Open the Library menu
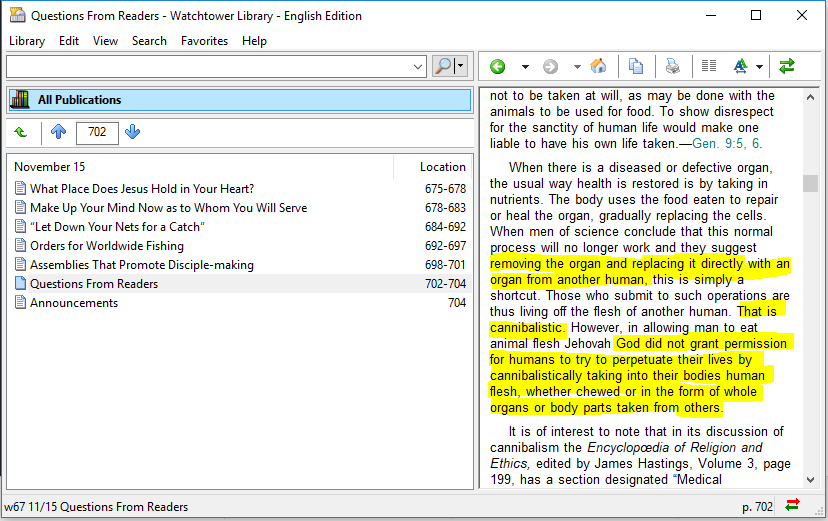Screen dimensions: 828x521 point(27,41)
